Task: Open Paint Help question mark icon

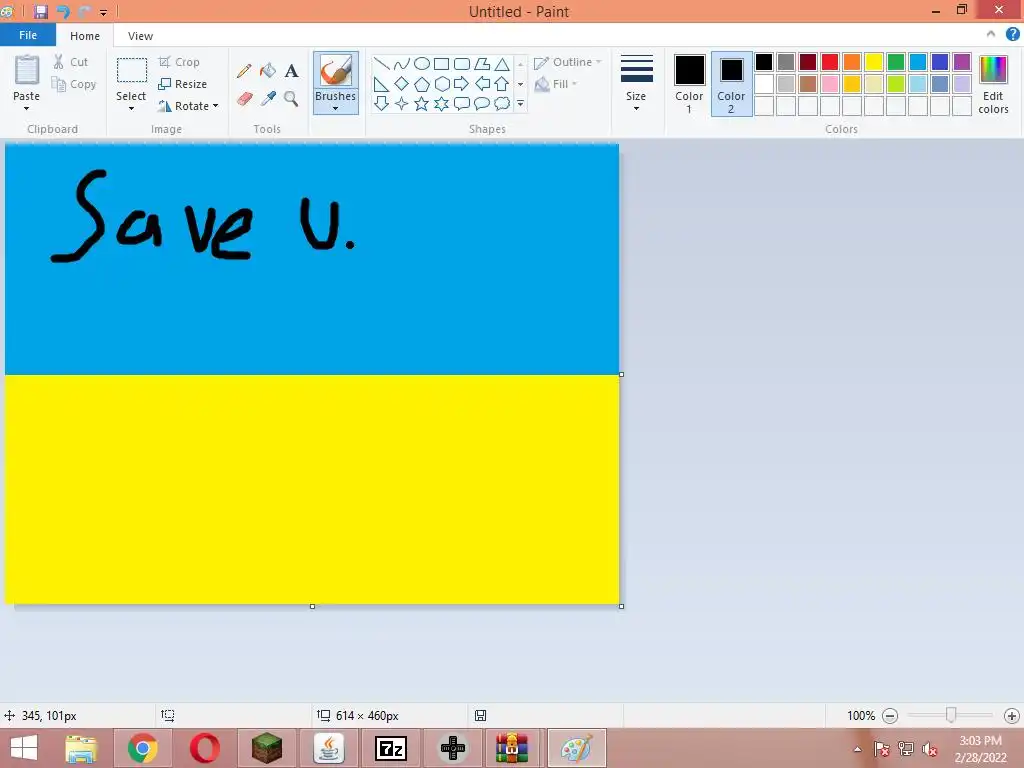Action: 1013,35
